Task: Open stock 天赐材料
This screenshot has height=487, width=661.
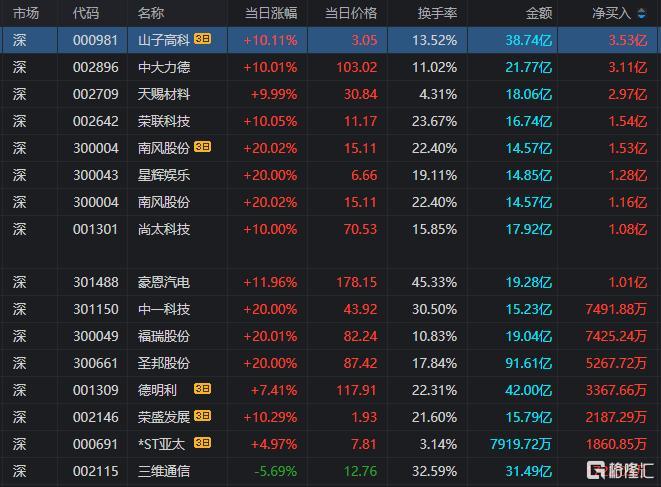Action: point(164,94)
